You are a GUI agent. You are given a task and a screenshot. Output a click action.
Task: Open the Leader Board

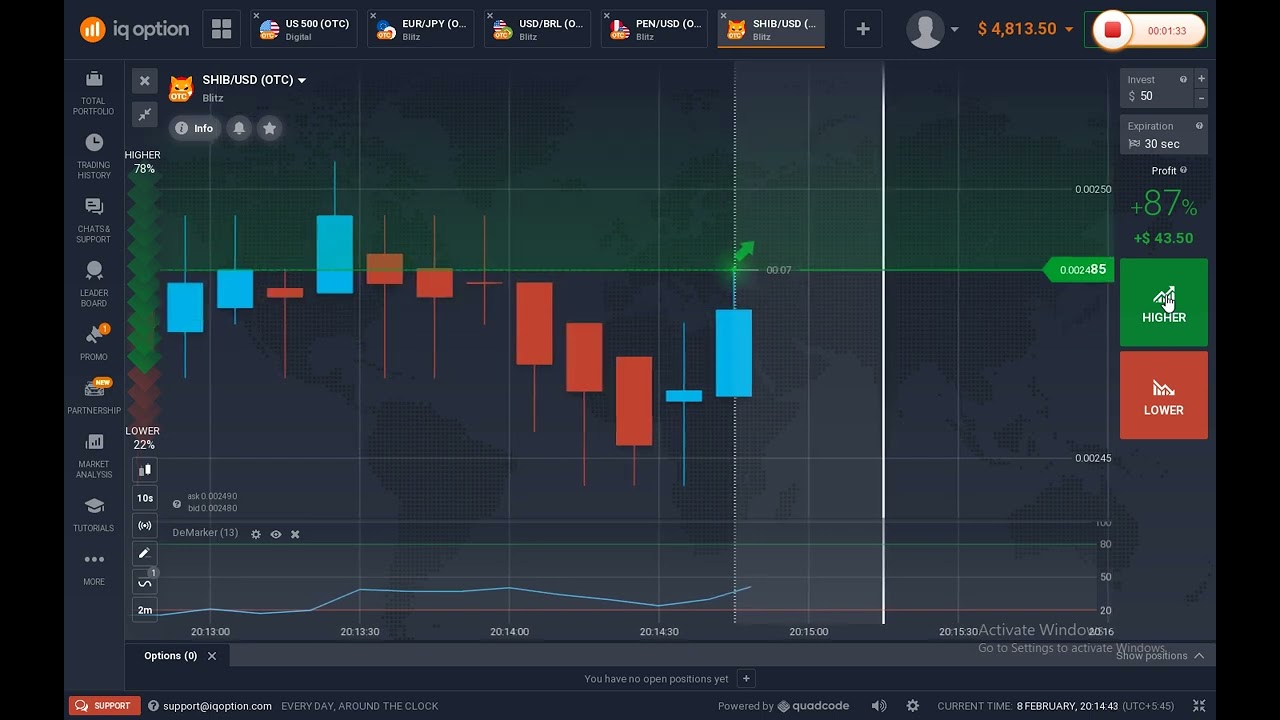pos(94,284)
